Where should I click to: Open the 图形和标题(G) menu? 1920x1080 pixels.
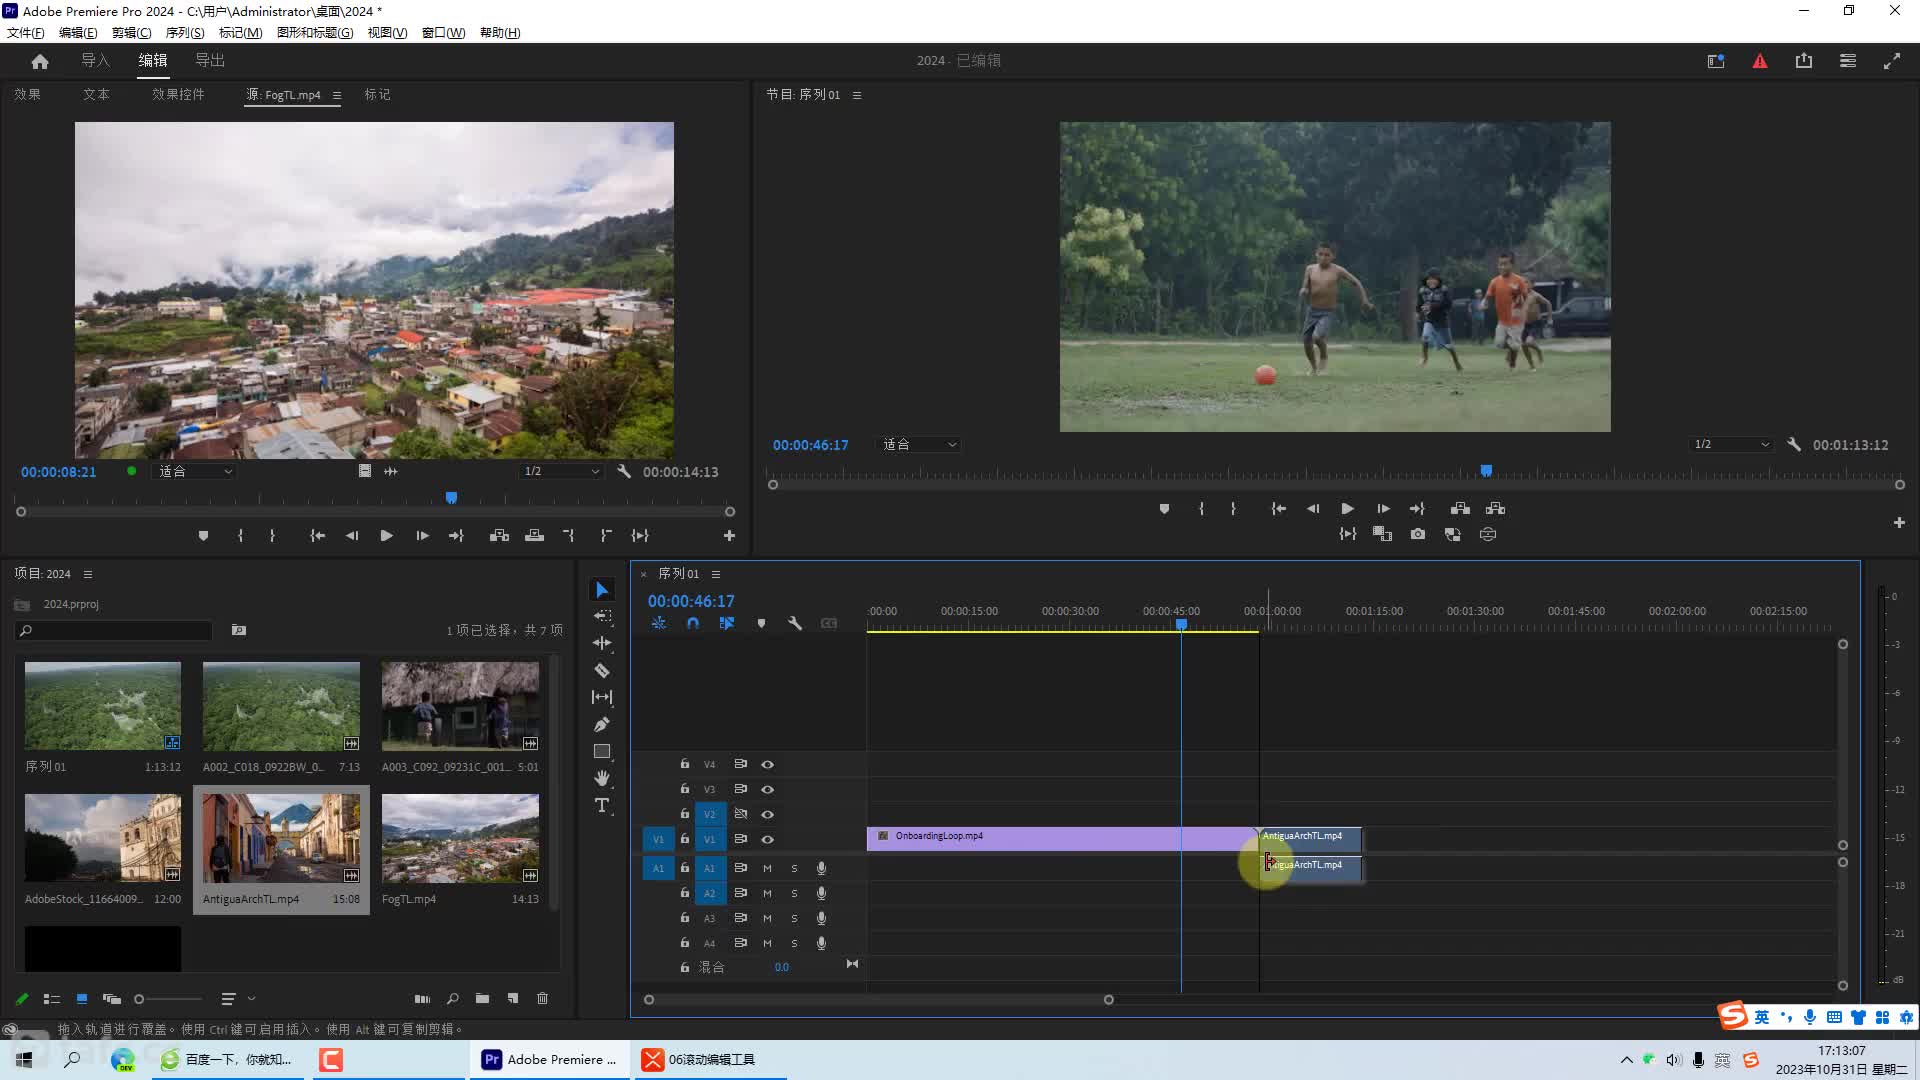[x=315, y=32]
